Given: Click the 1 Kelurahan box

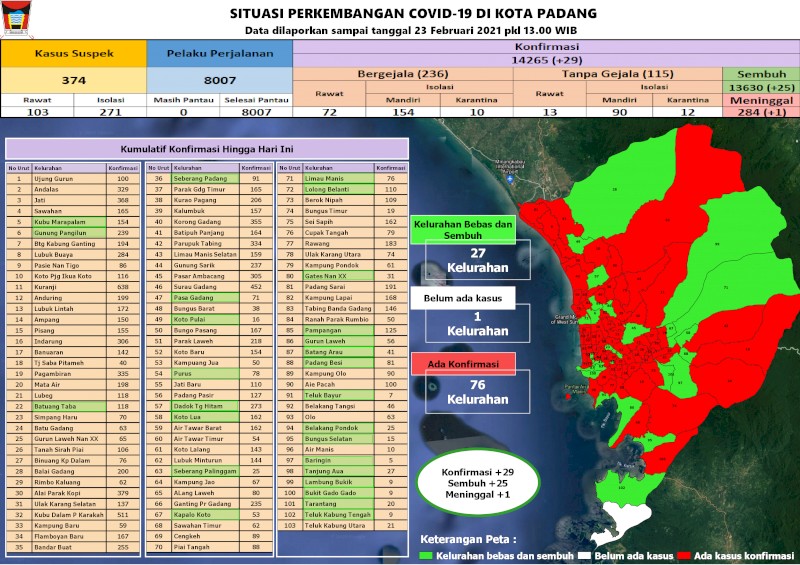Looking at the screenshot, I should pyautogui.click(x=478, y=324).
